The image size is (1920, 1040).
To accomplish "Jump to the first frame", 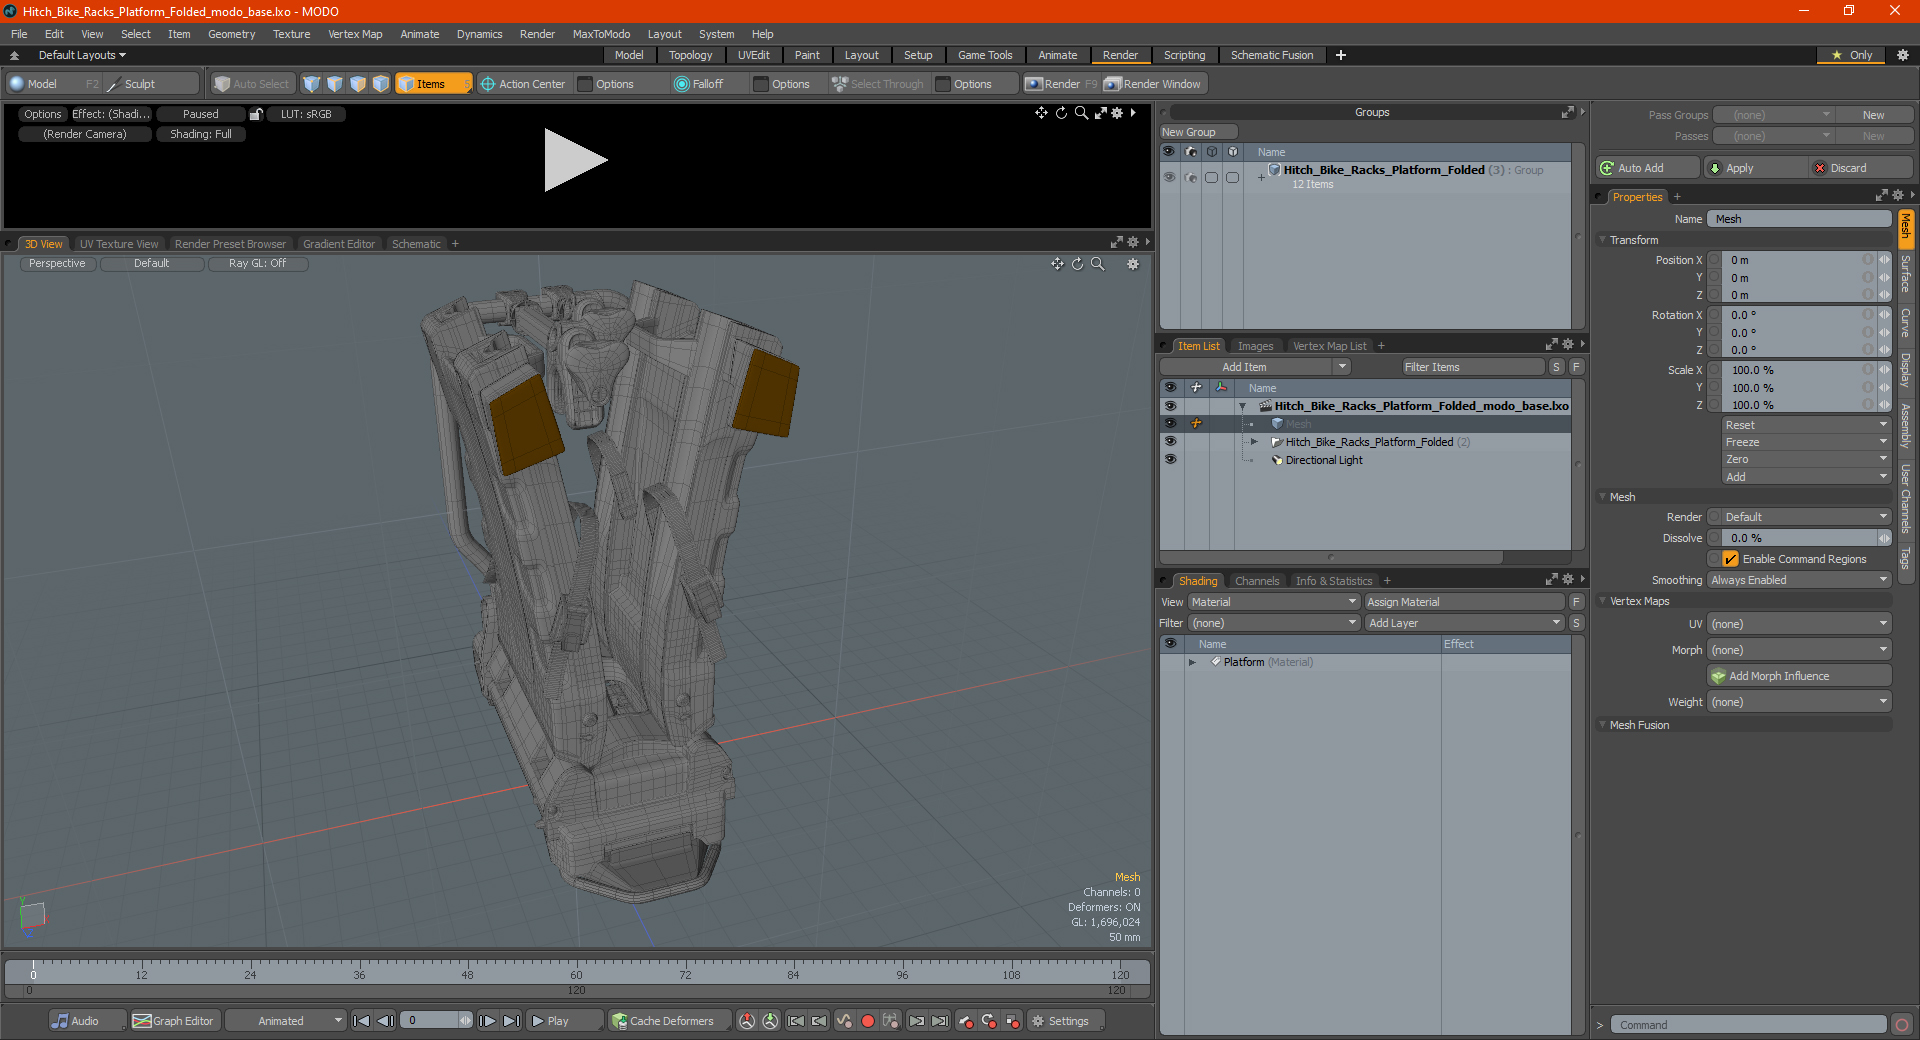I will click(x=362, y=1021).
